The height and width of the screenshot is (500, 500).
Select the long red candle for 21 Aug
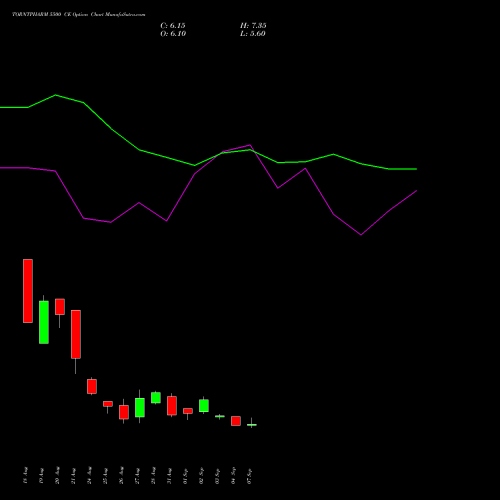coord(76,334)
